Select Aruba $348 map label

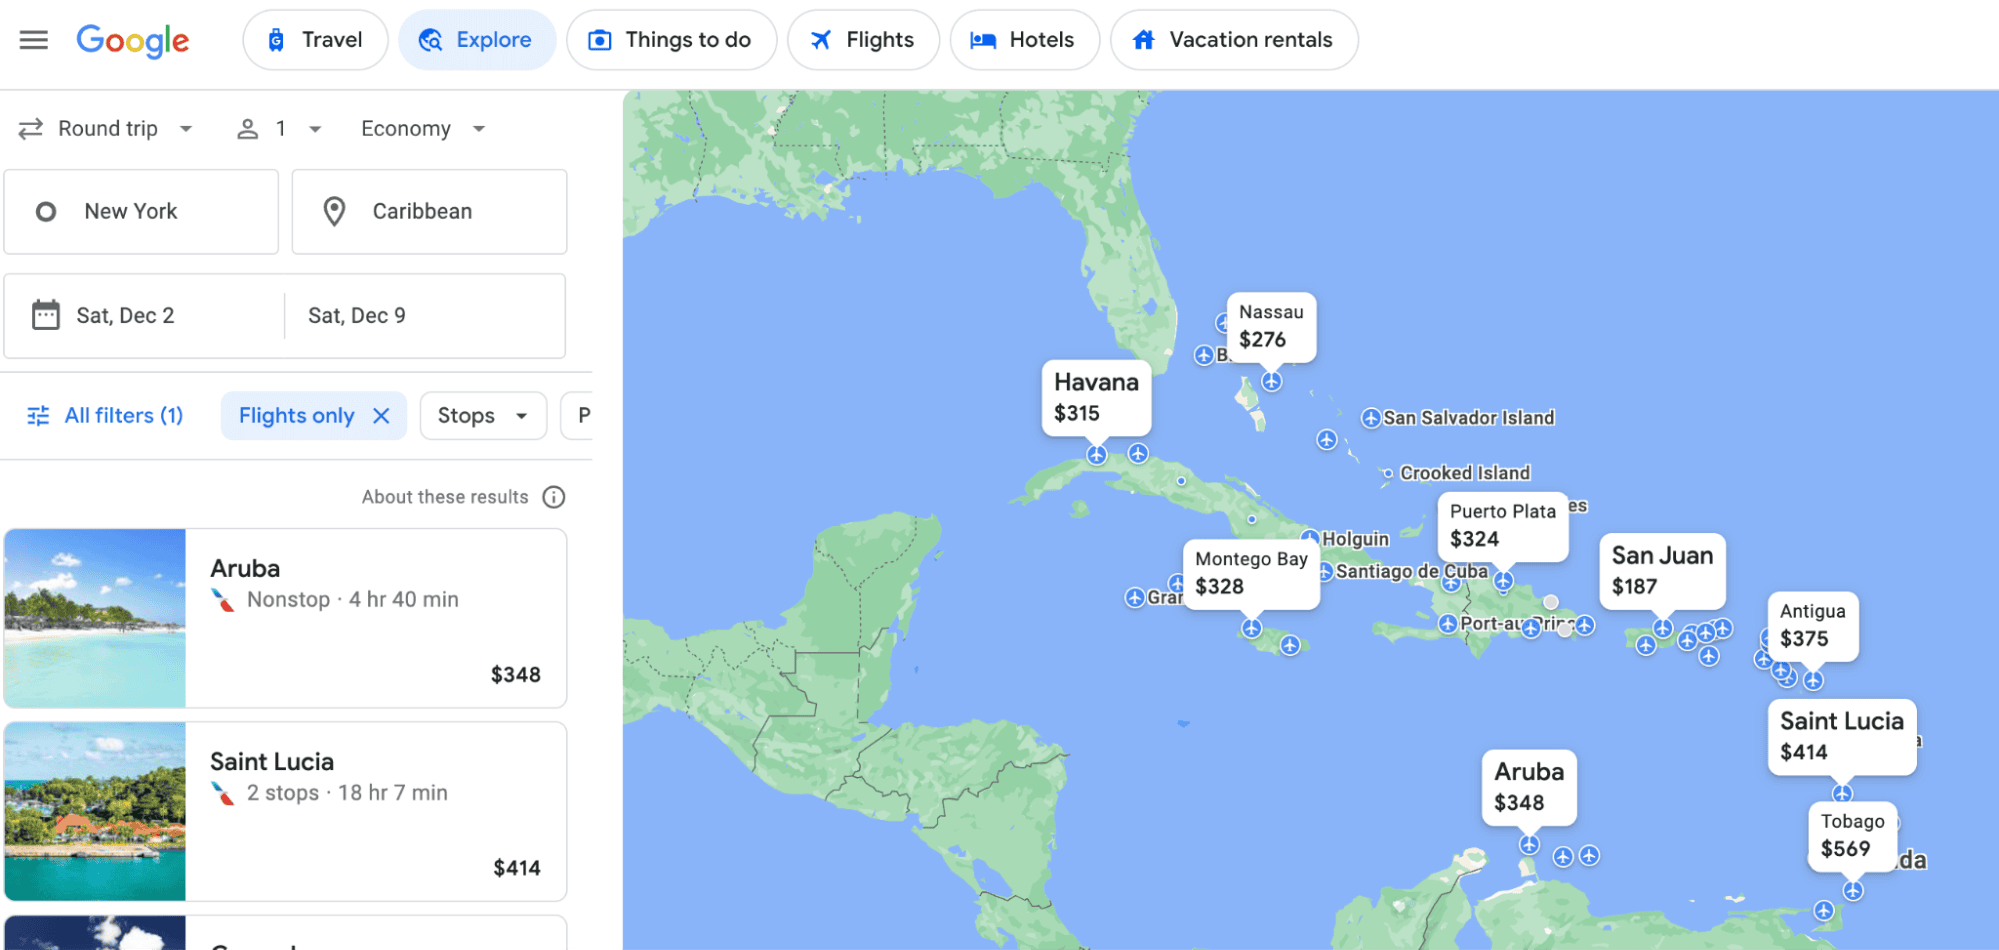pos(1529,787)
